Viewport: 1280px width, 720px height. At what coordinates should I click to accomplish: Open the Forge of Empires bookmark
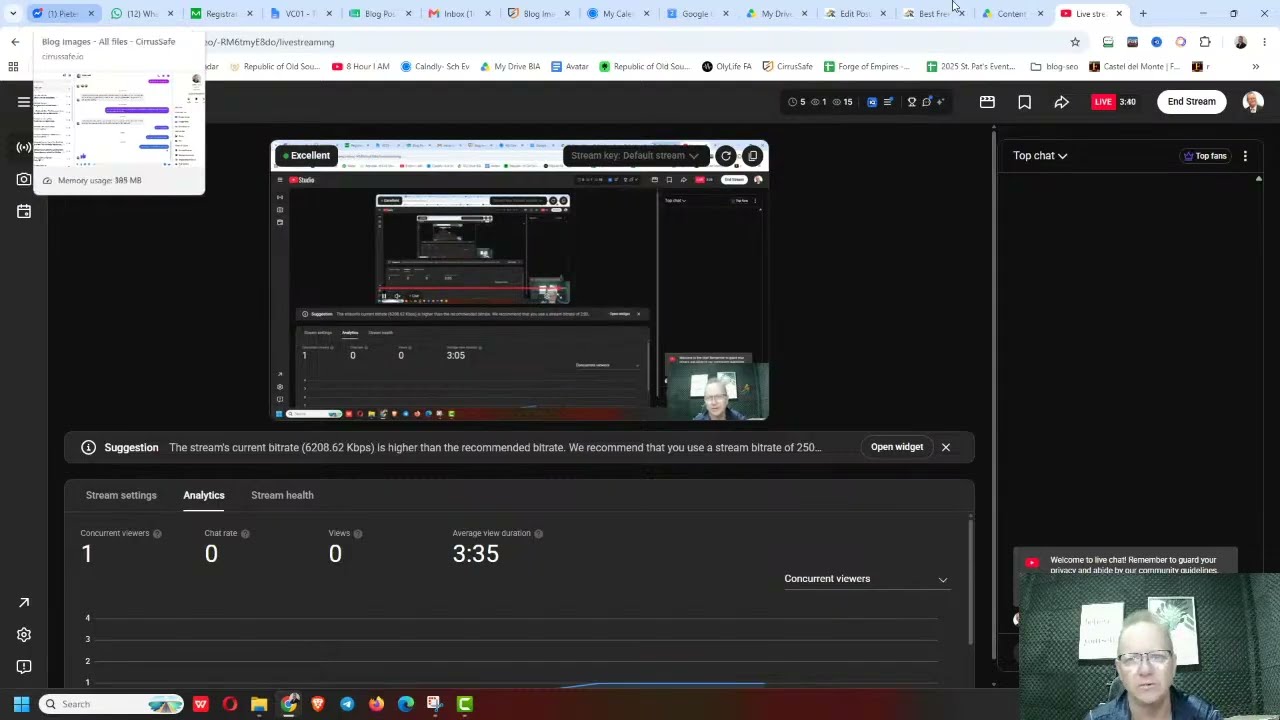pyautogui.click(x=867, y=67)
